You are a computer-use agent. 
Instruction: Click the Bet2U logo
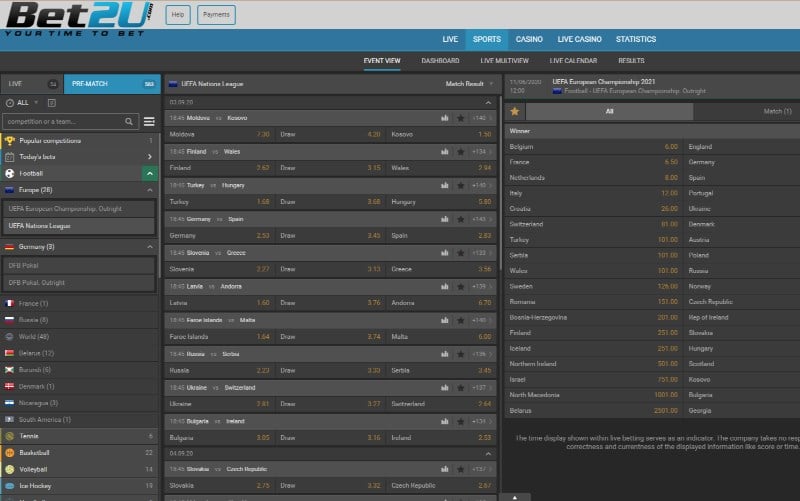coord(79,19)
